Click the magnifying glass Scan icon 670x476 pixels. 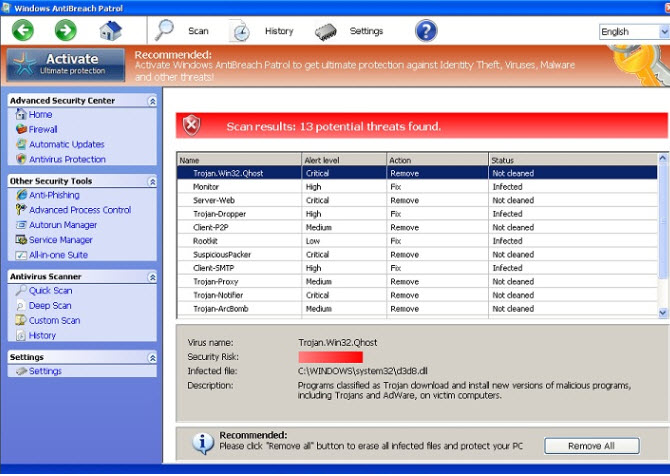coord(165,31)
